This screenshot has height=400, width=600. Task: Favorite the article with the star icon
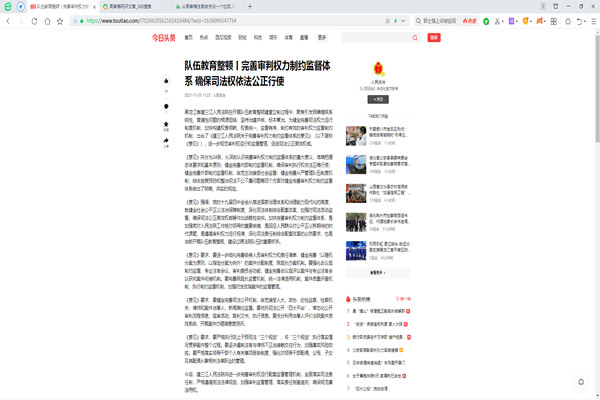click(166, 124)
